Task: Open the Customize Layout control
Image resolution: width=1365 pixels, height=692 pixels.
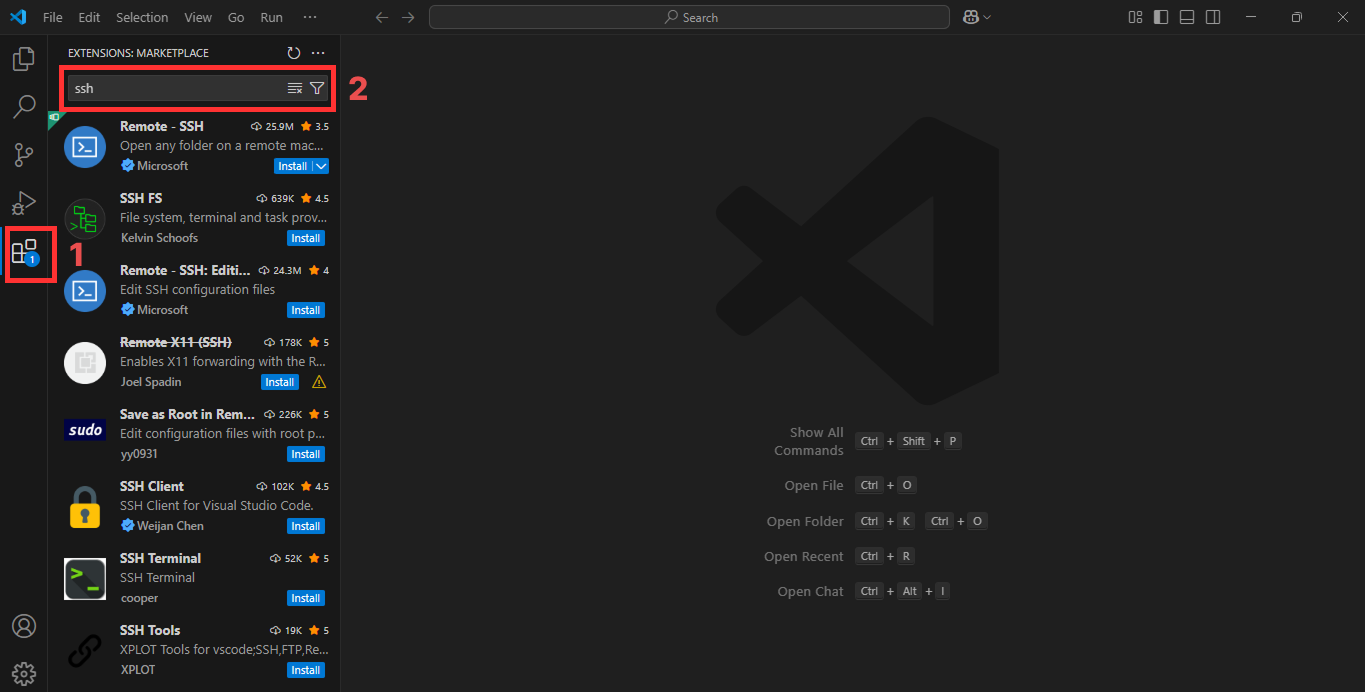Action: point(1134,17)
